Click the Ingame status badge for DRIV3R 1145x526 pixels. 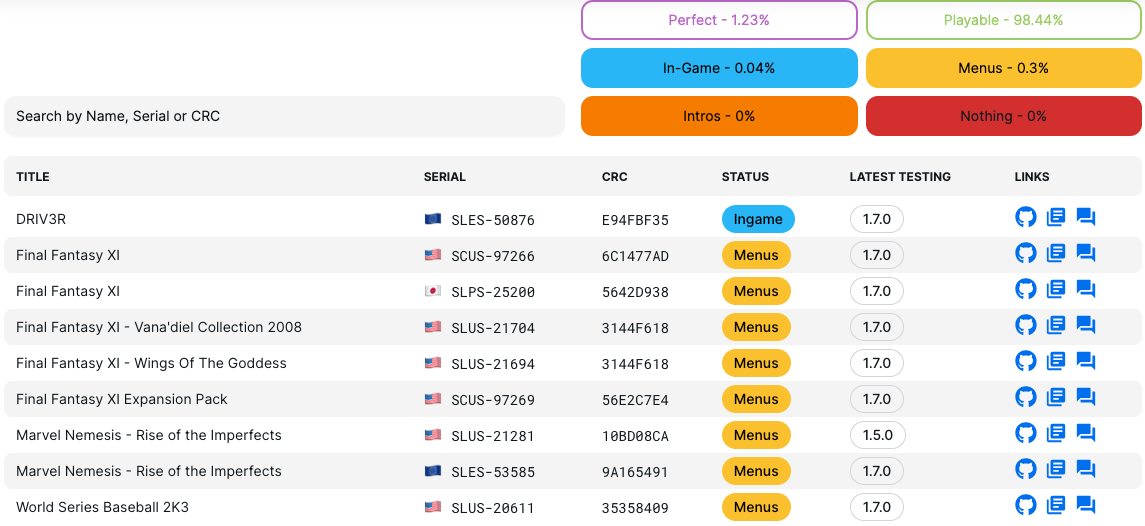(758, 219)
